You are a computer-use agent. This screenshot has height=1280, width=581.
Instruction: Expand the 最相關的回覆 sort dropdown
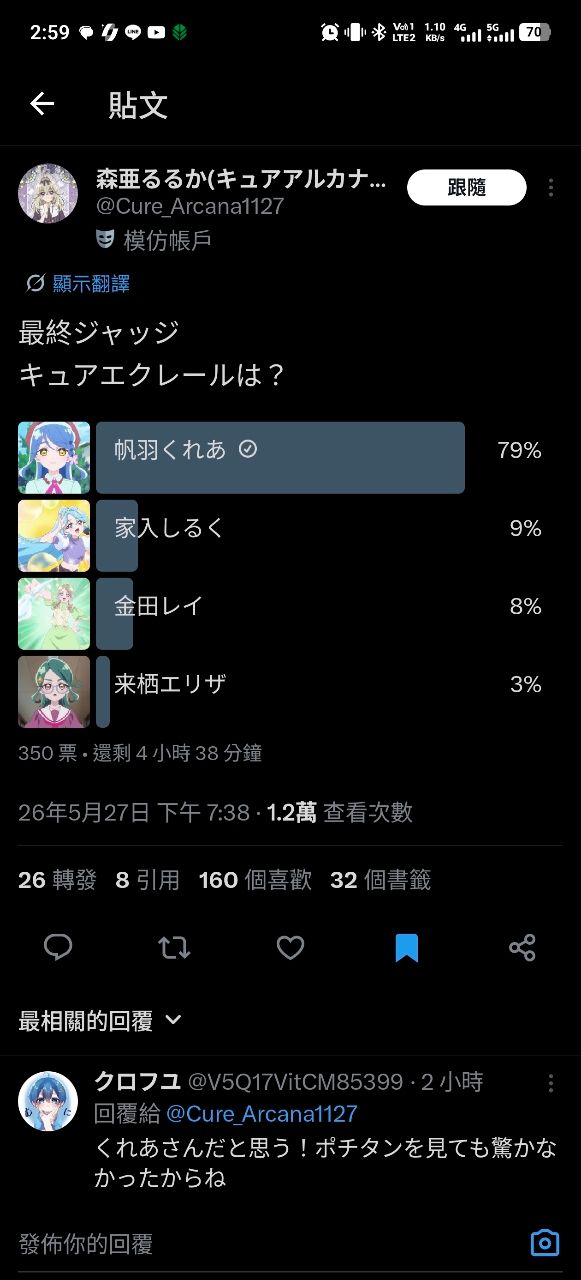(x=100, y=1020)
